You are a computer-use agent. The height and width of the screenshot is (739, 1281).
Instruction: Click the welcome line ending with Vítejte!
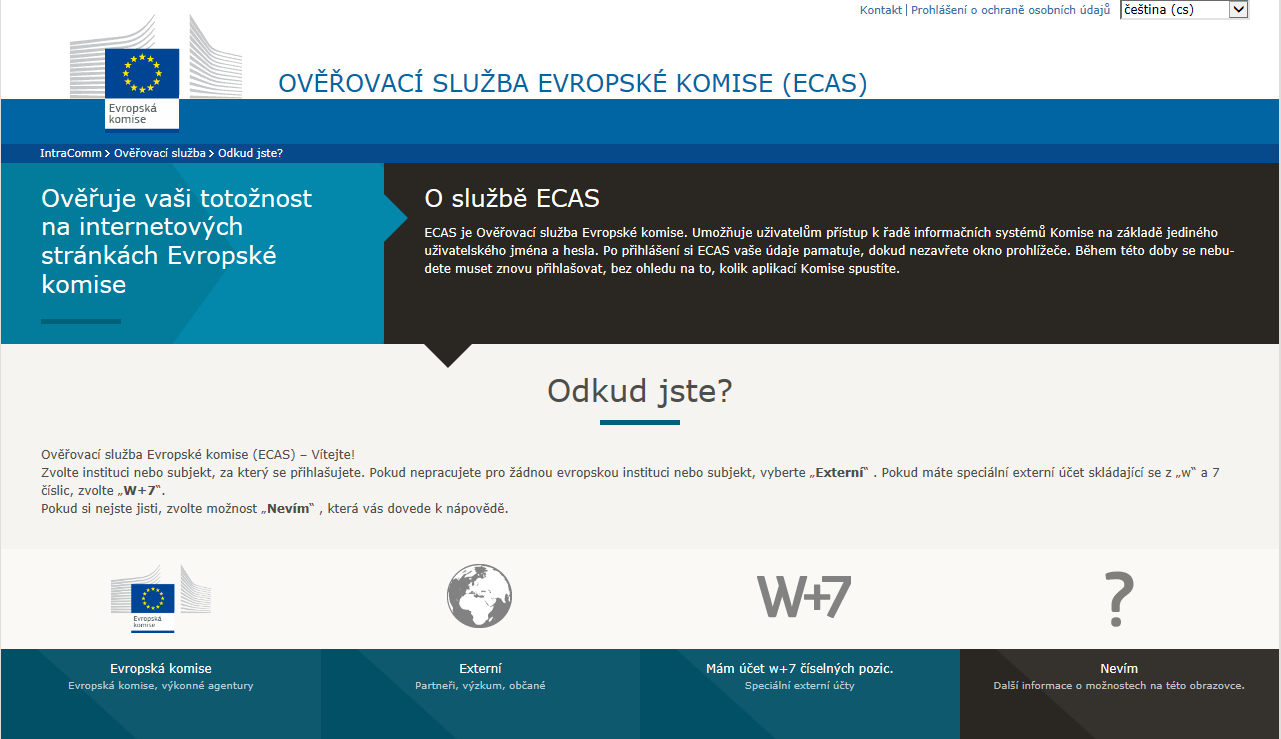coord(198,454)
